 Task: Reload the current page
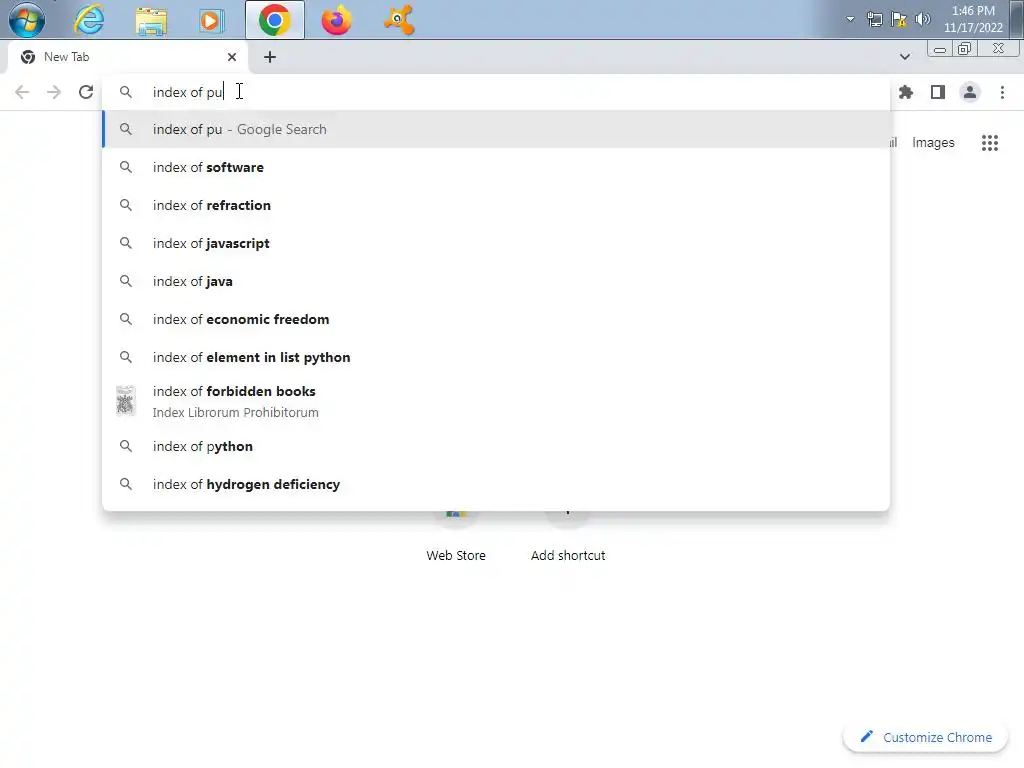[x=86, y=92]
